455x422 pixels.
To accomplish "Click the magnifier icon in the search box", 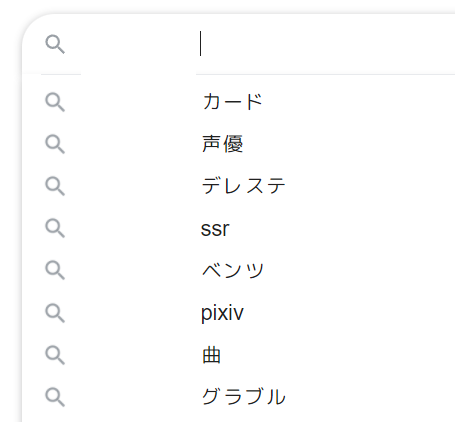I will coord(55,44).
